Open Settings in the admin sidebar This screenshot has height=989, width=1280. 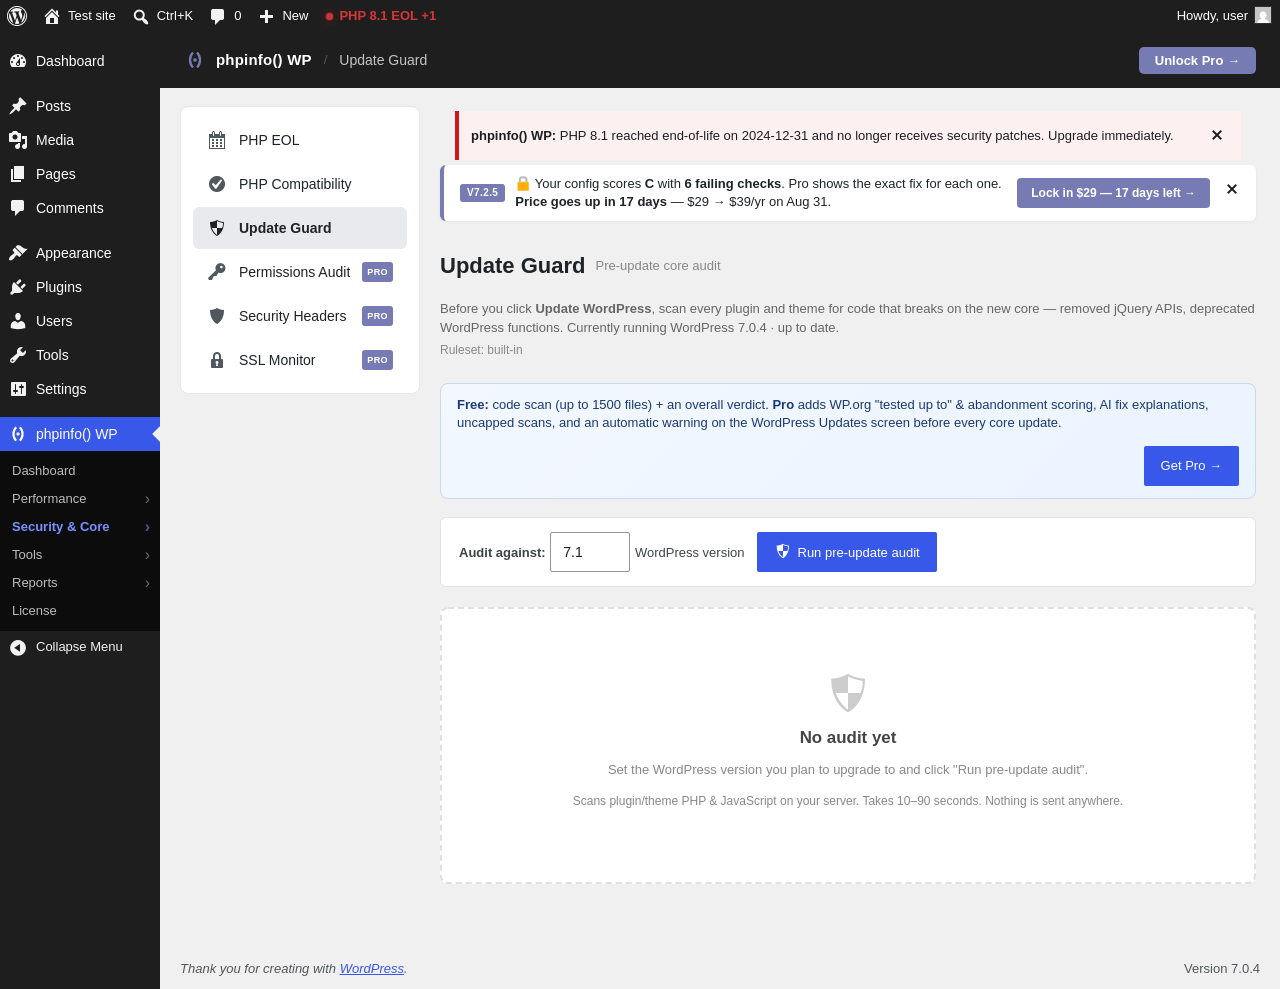point(80,389)
